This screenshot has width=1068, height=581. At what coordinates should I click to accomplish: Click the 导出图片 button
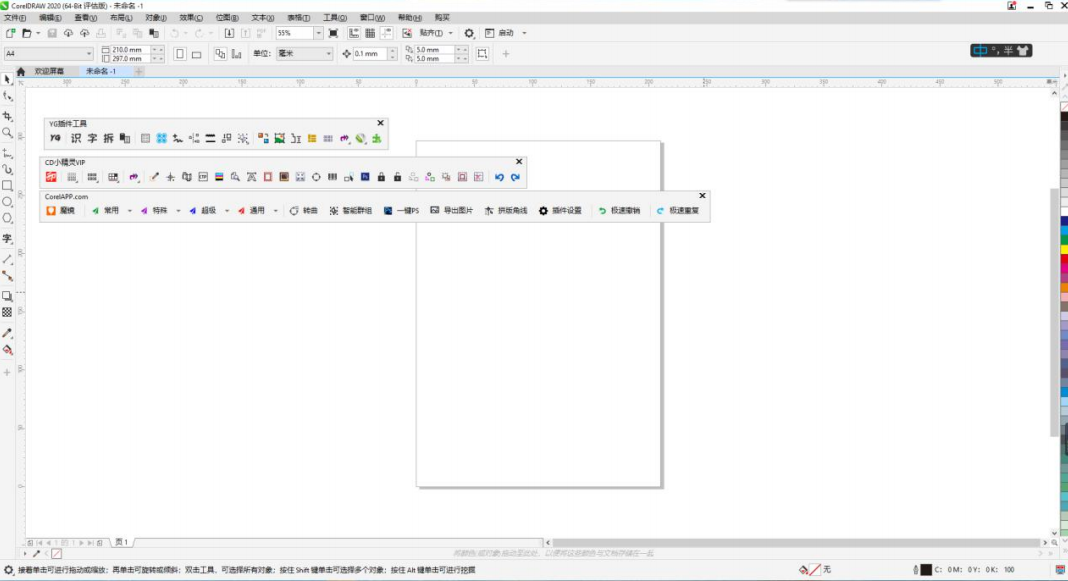[x=452, y=211]
